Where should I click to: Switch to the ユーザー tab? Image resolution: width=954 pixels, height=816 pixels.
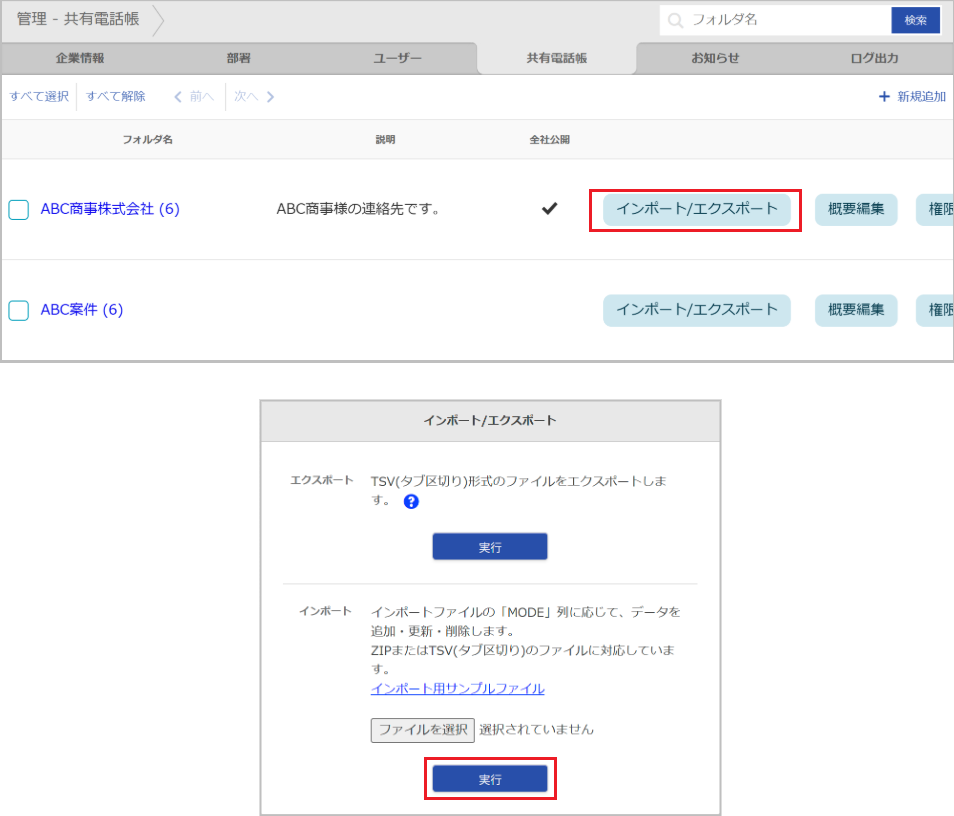397,58
